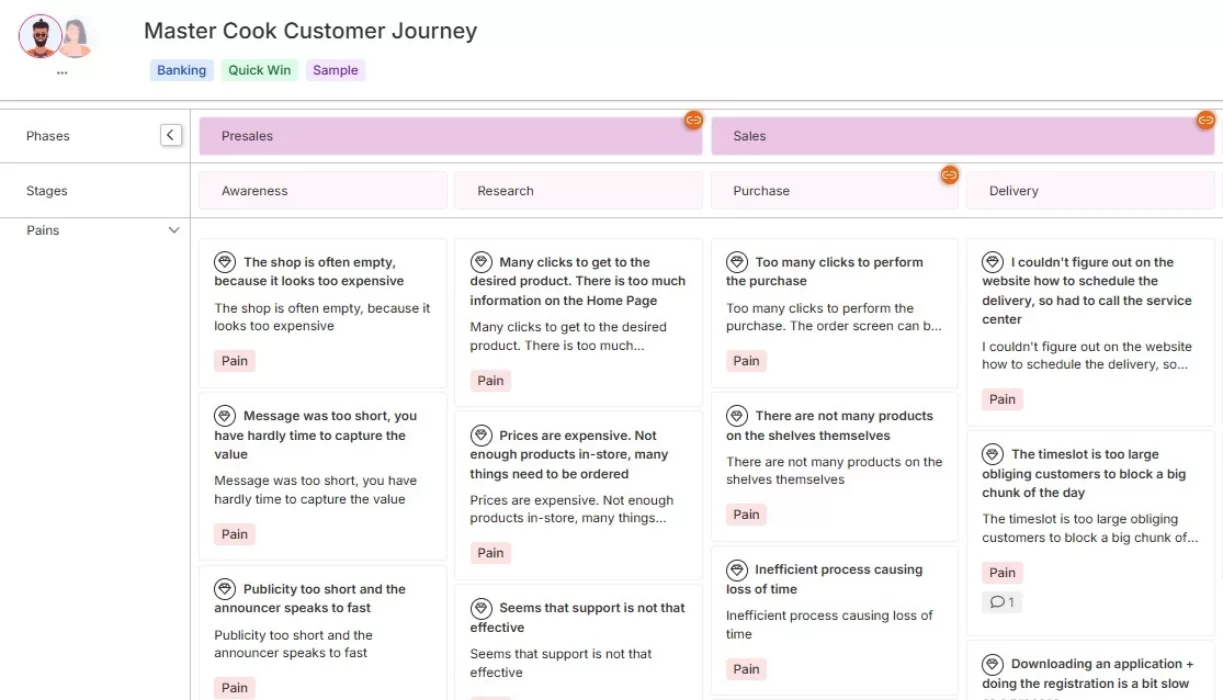Click the orange link icon on the Presales phase

point(694,120)
